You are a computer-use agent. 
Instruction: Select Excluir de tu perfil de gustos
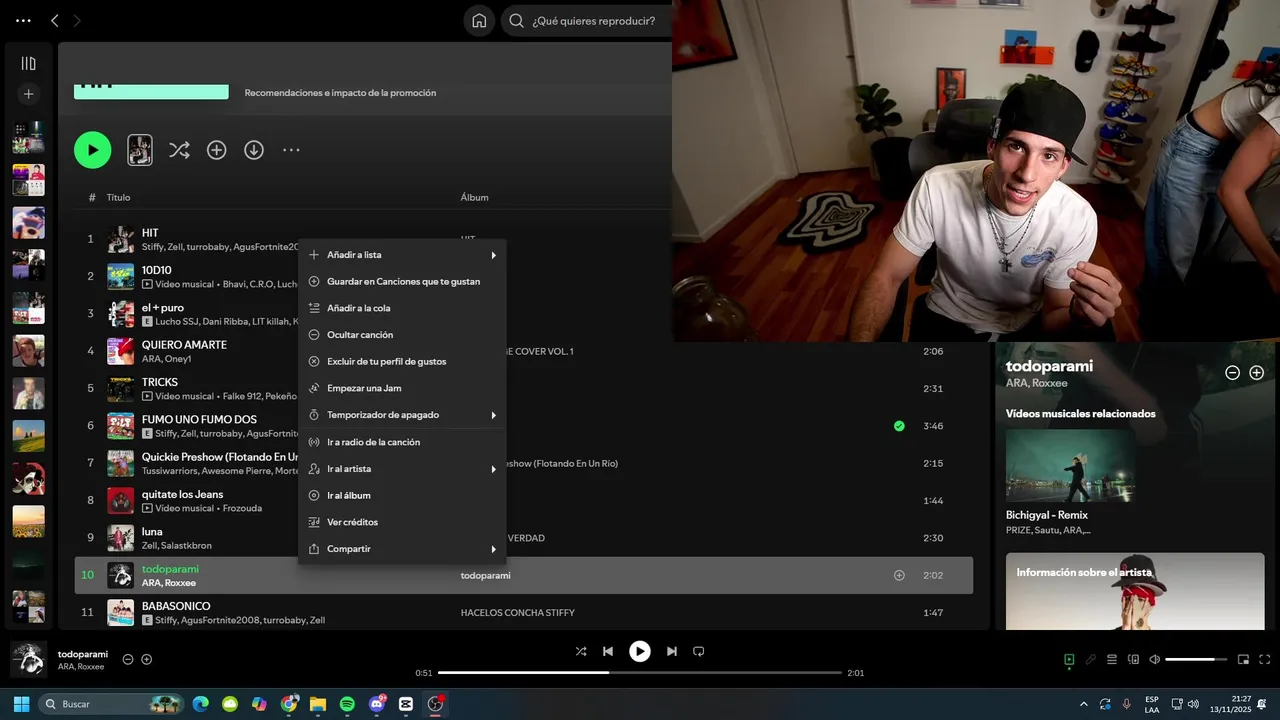tap(402, 361)
